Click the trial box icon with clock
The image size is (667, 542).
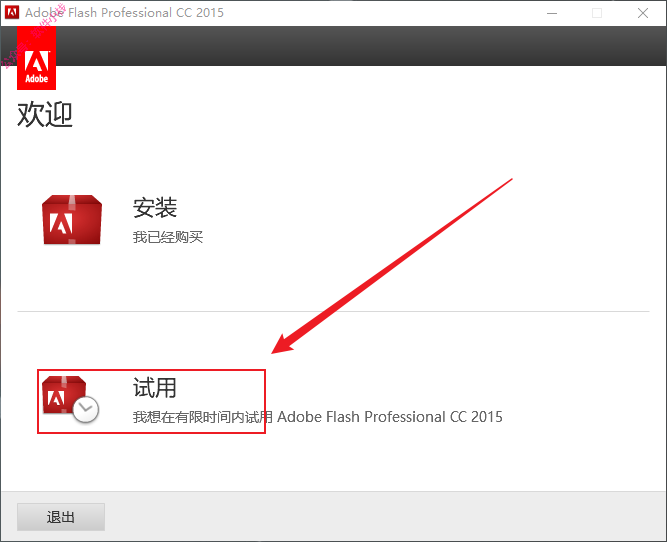pyautogui.click(x=70, y=399)
